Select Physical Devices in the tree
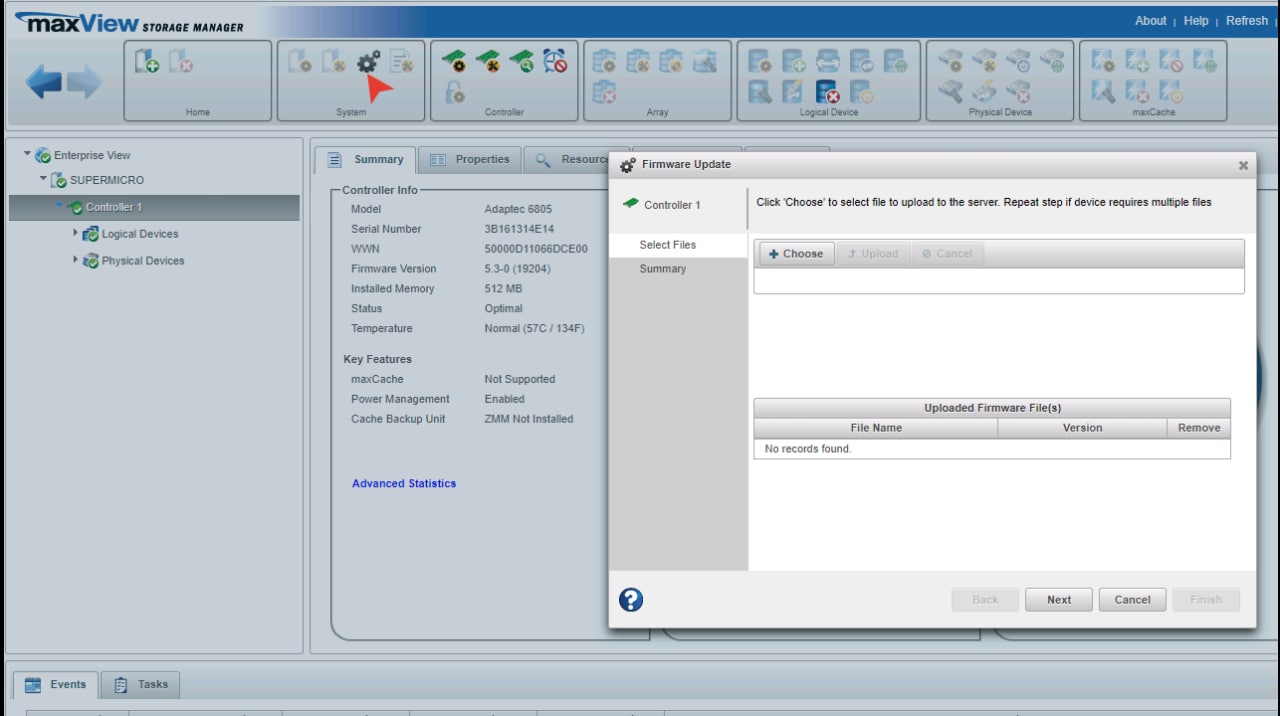This screenshot has width=1280, height=716. (x=143, y=261)
